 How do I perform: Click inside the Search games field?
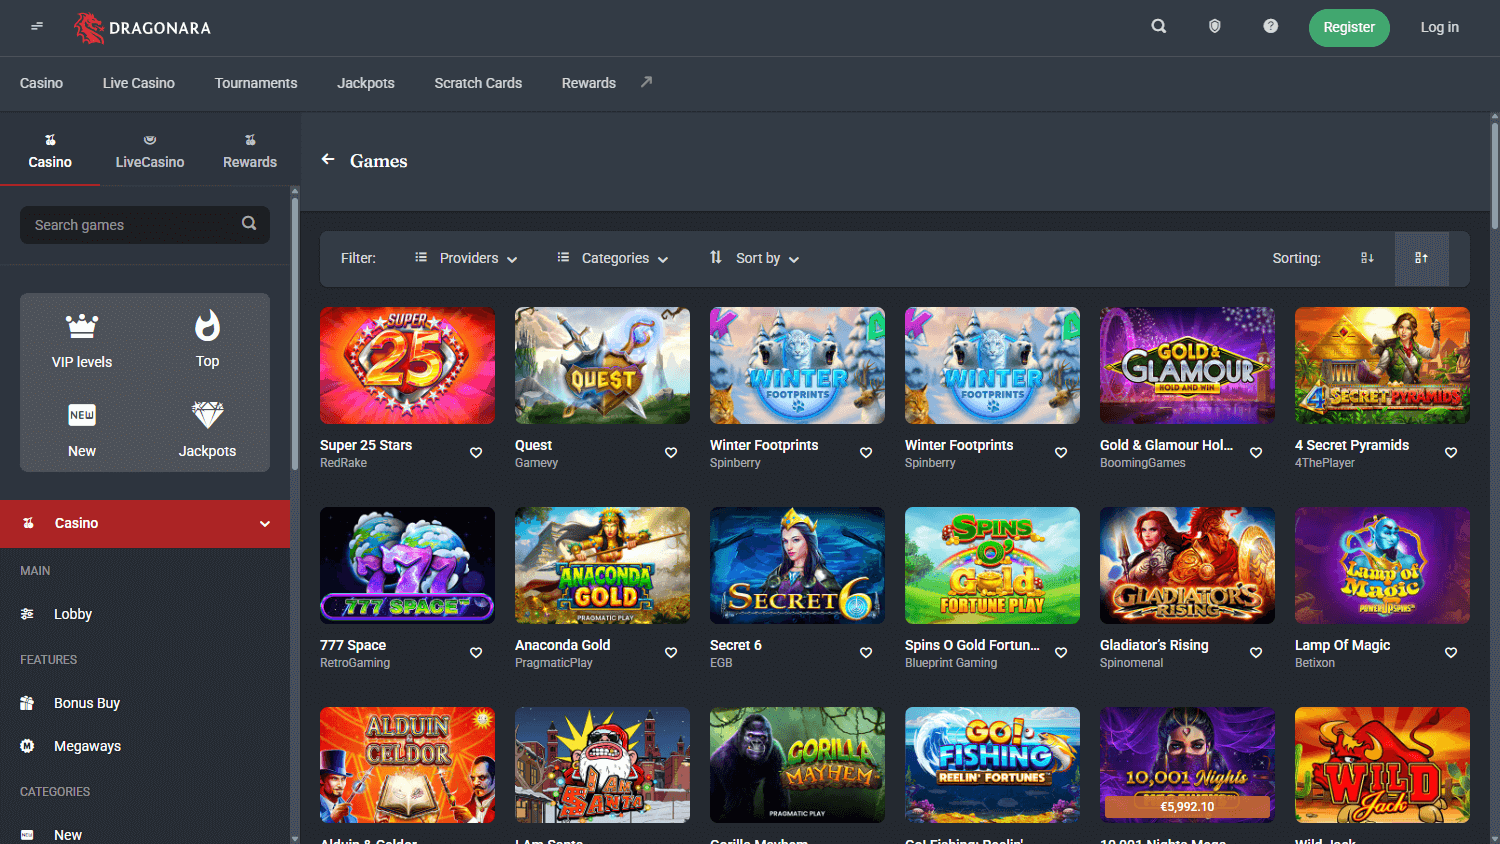coord(130,224)
